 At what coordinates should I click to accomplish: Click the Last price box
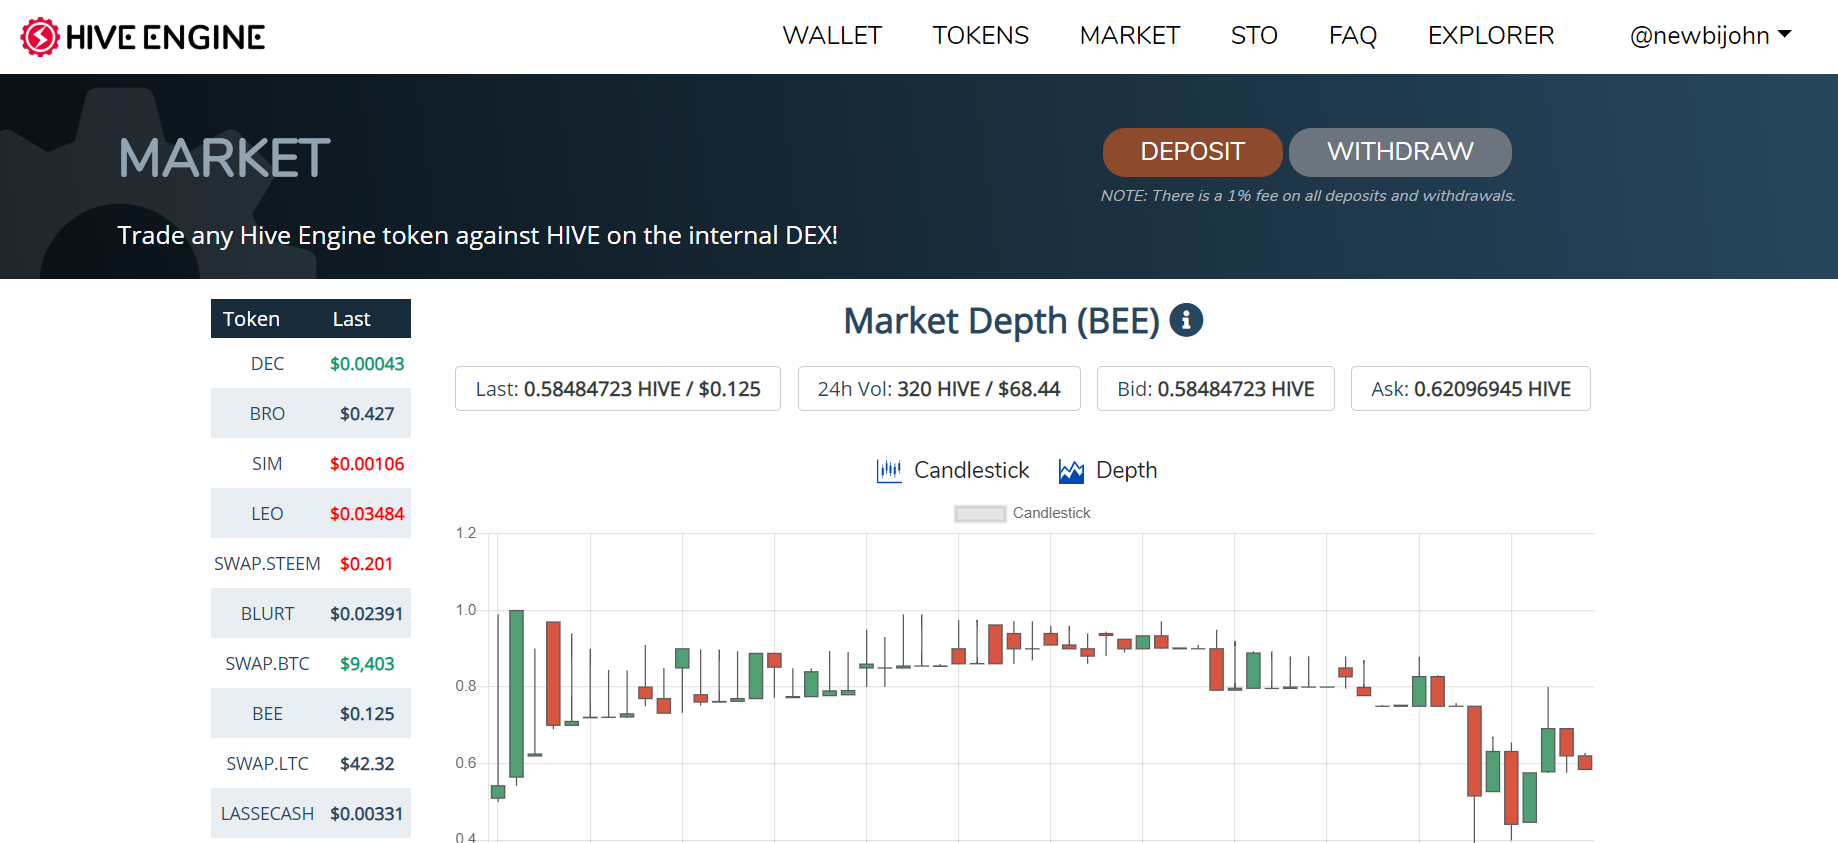pyautogui.click(x=618, y=389)
